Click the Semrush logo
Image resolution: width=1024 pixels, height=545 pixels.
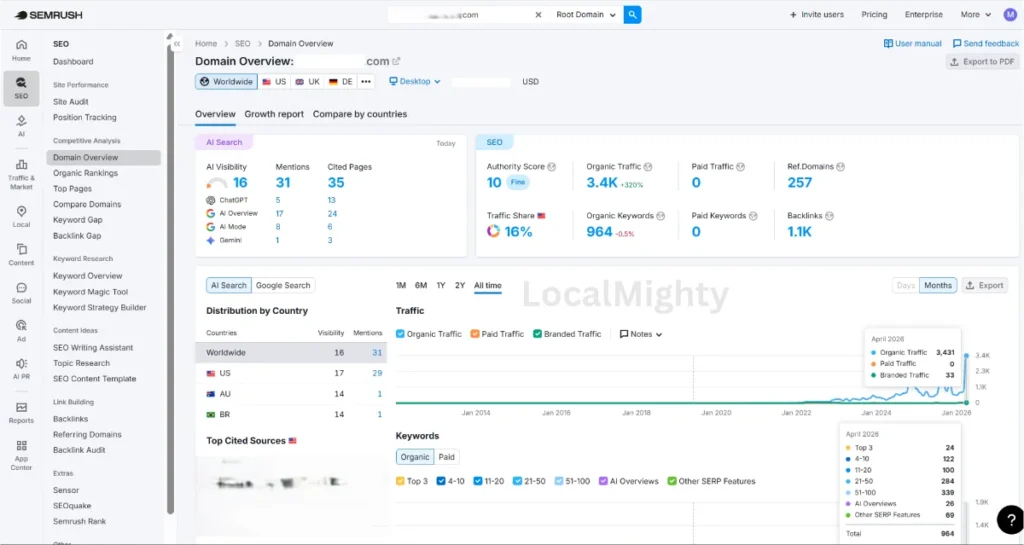[x=48, y=14]
